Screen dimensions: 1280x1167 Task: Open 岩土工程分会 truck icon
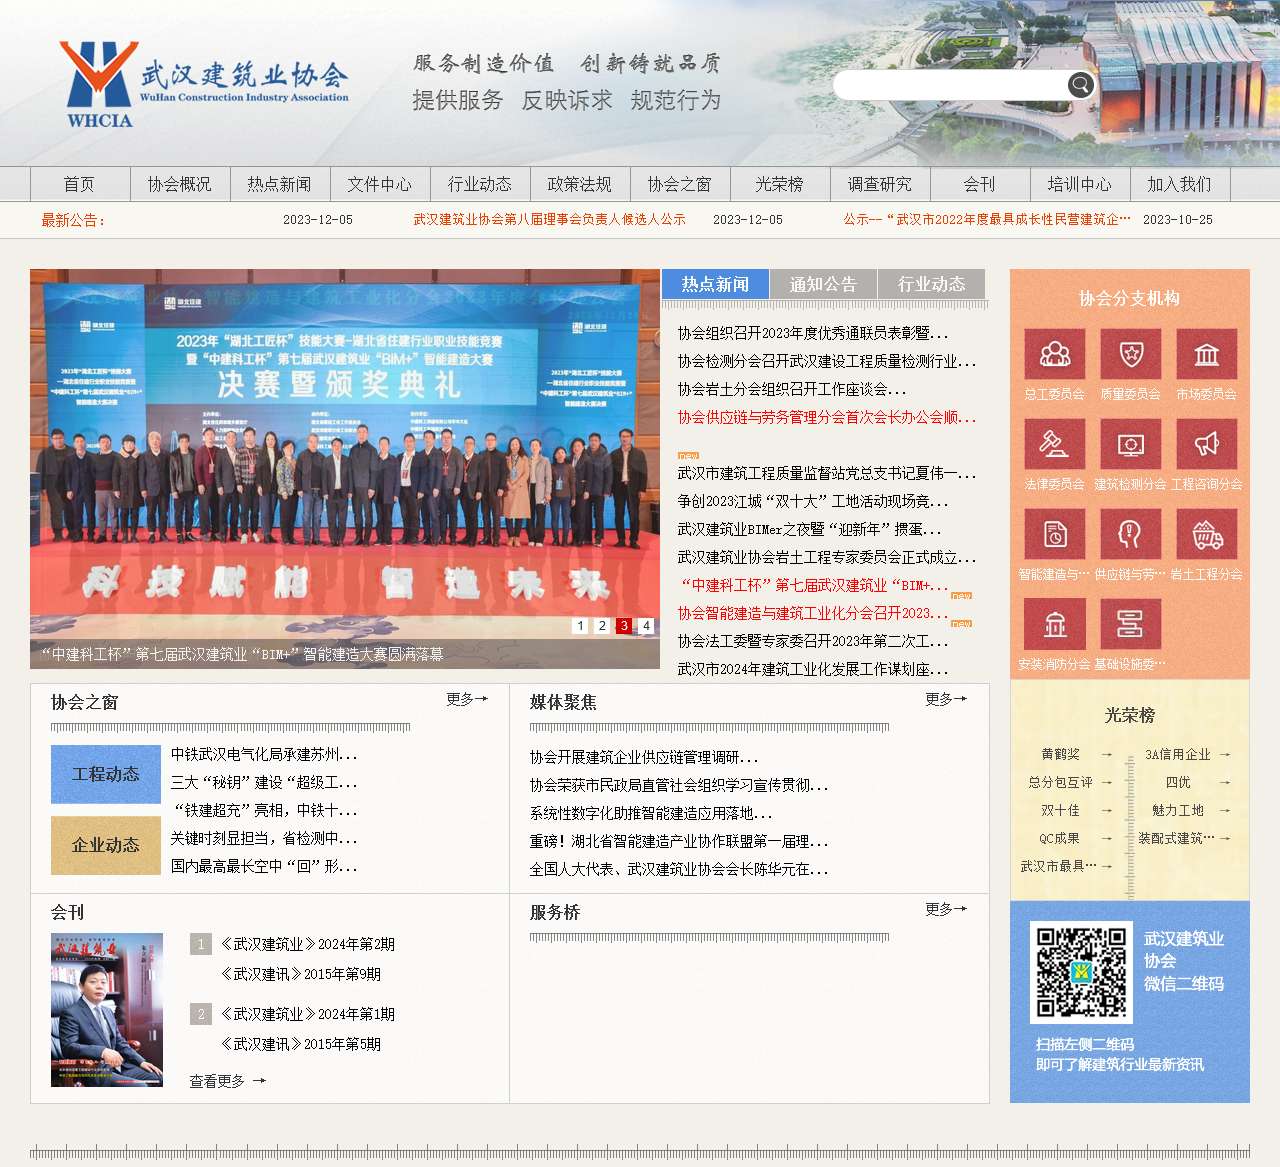pyautogui.click(x=1207, y=533)
